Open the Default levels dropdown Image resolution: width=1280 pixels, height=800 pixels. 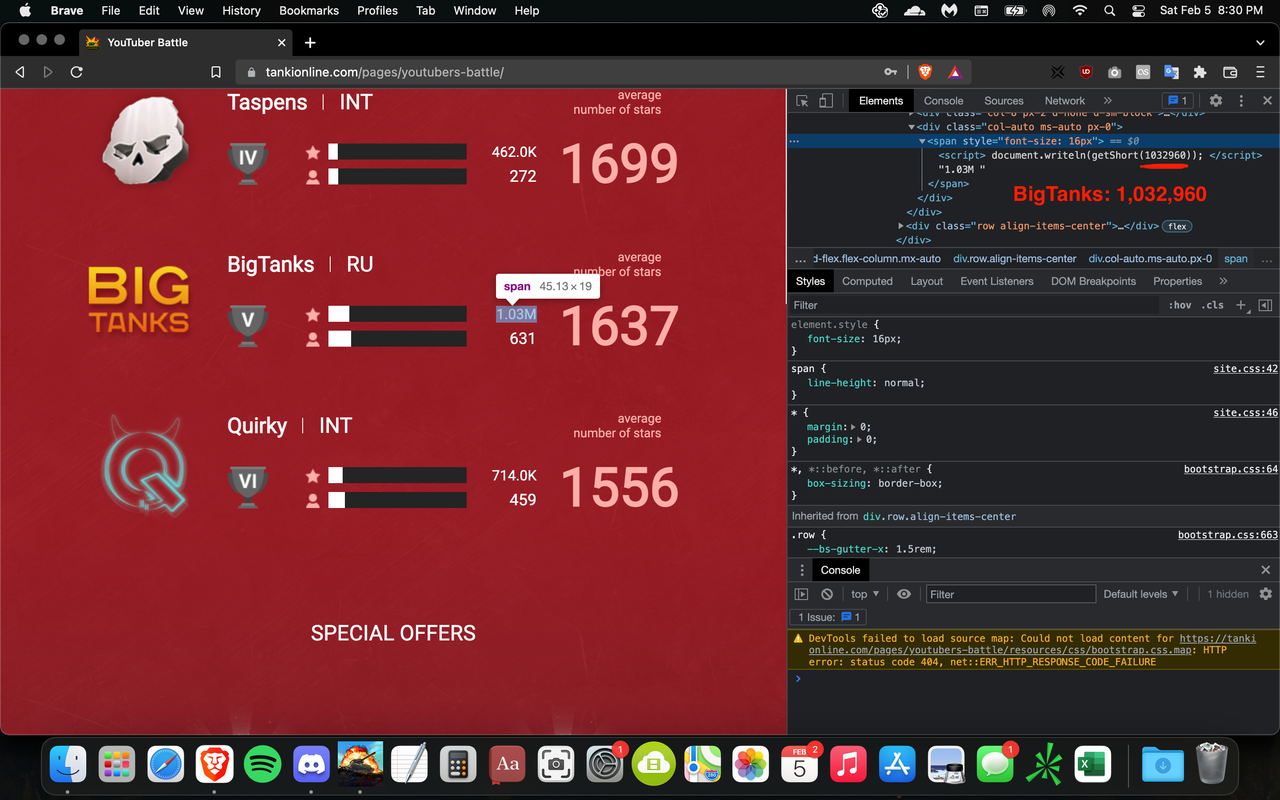pyautogui.click(x=1141, y=594)
